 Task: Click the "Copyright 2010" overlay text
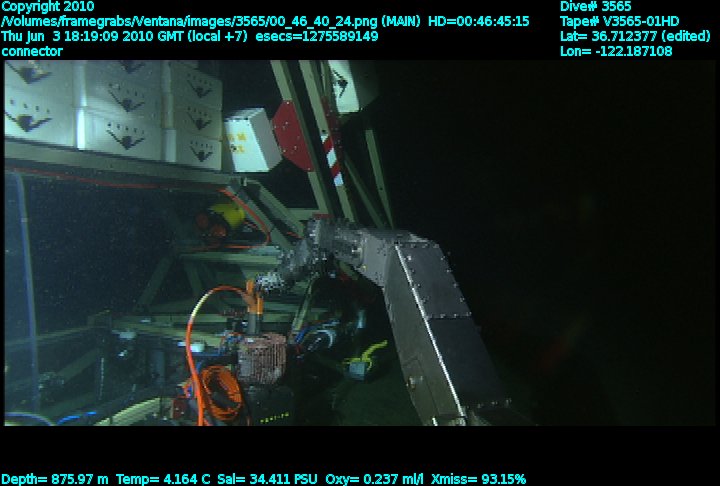(x=48, y=7)
